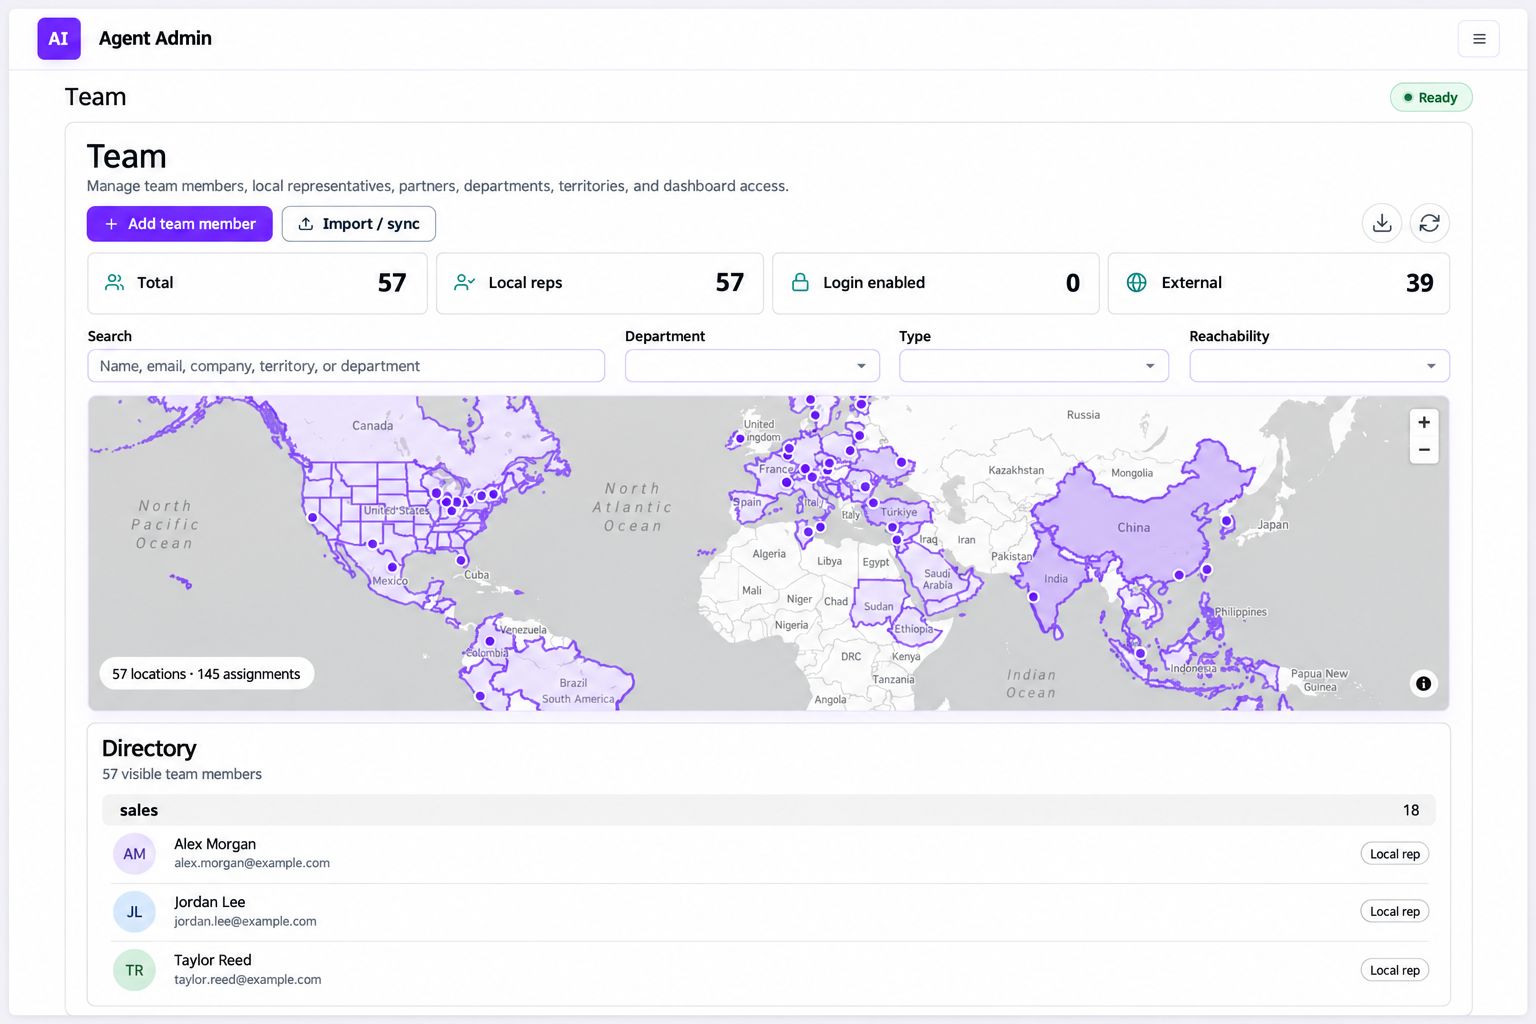Viewport: 1536px width, 1024px height.
Task: Click Import / sync button
Action: (359, 224)
